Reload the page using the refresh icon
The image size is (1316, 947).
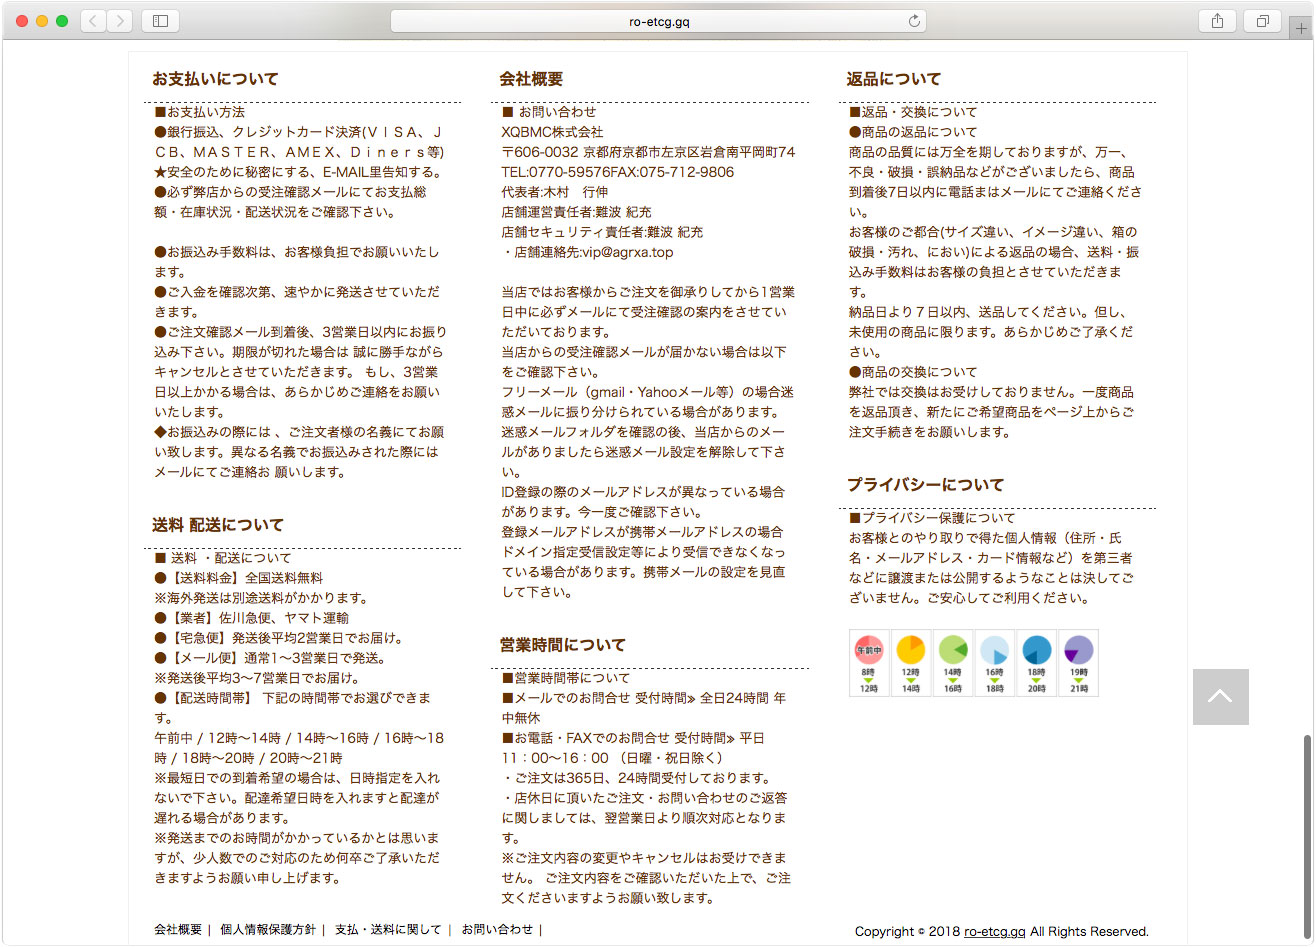913,21
